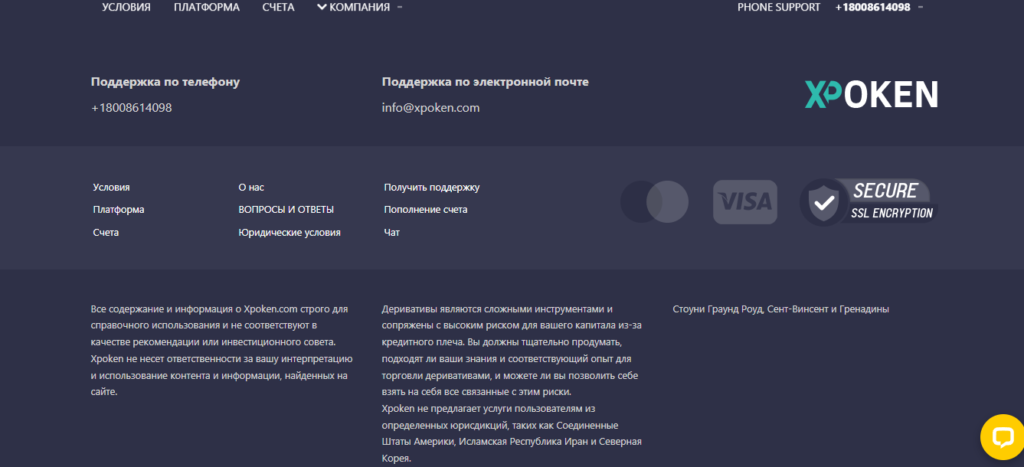This screenshot has width=1024, height=467.
Task: Open the Платформа footer link
Action: click(118, 210)
